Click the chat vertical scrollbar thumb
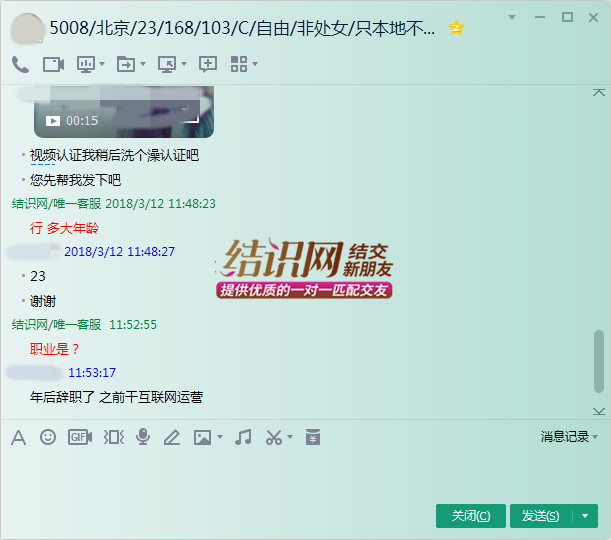 (599, 361)
